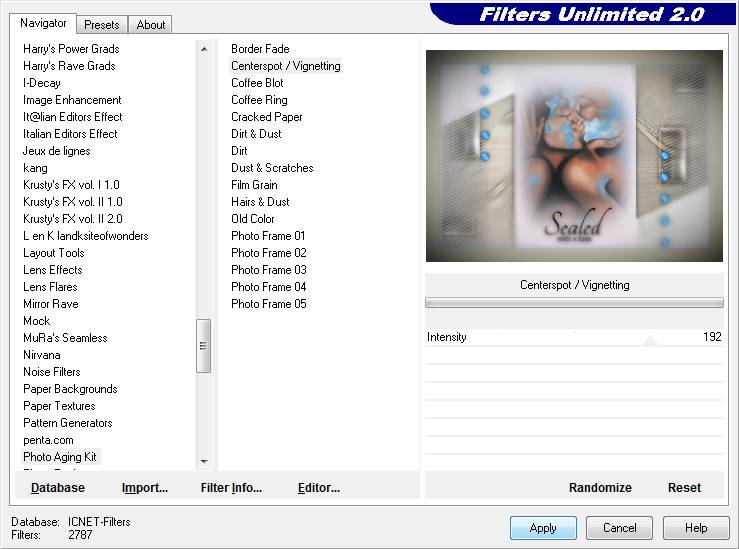Screen dimensions: 739x549
Task: Open the filter Editor...
Action: 319,488
